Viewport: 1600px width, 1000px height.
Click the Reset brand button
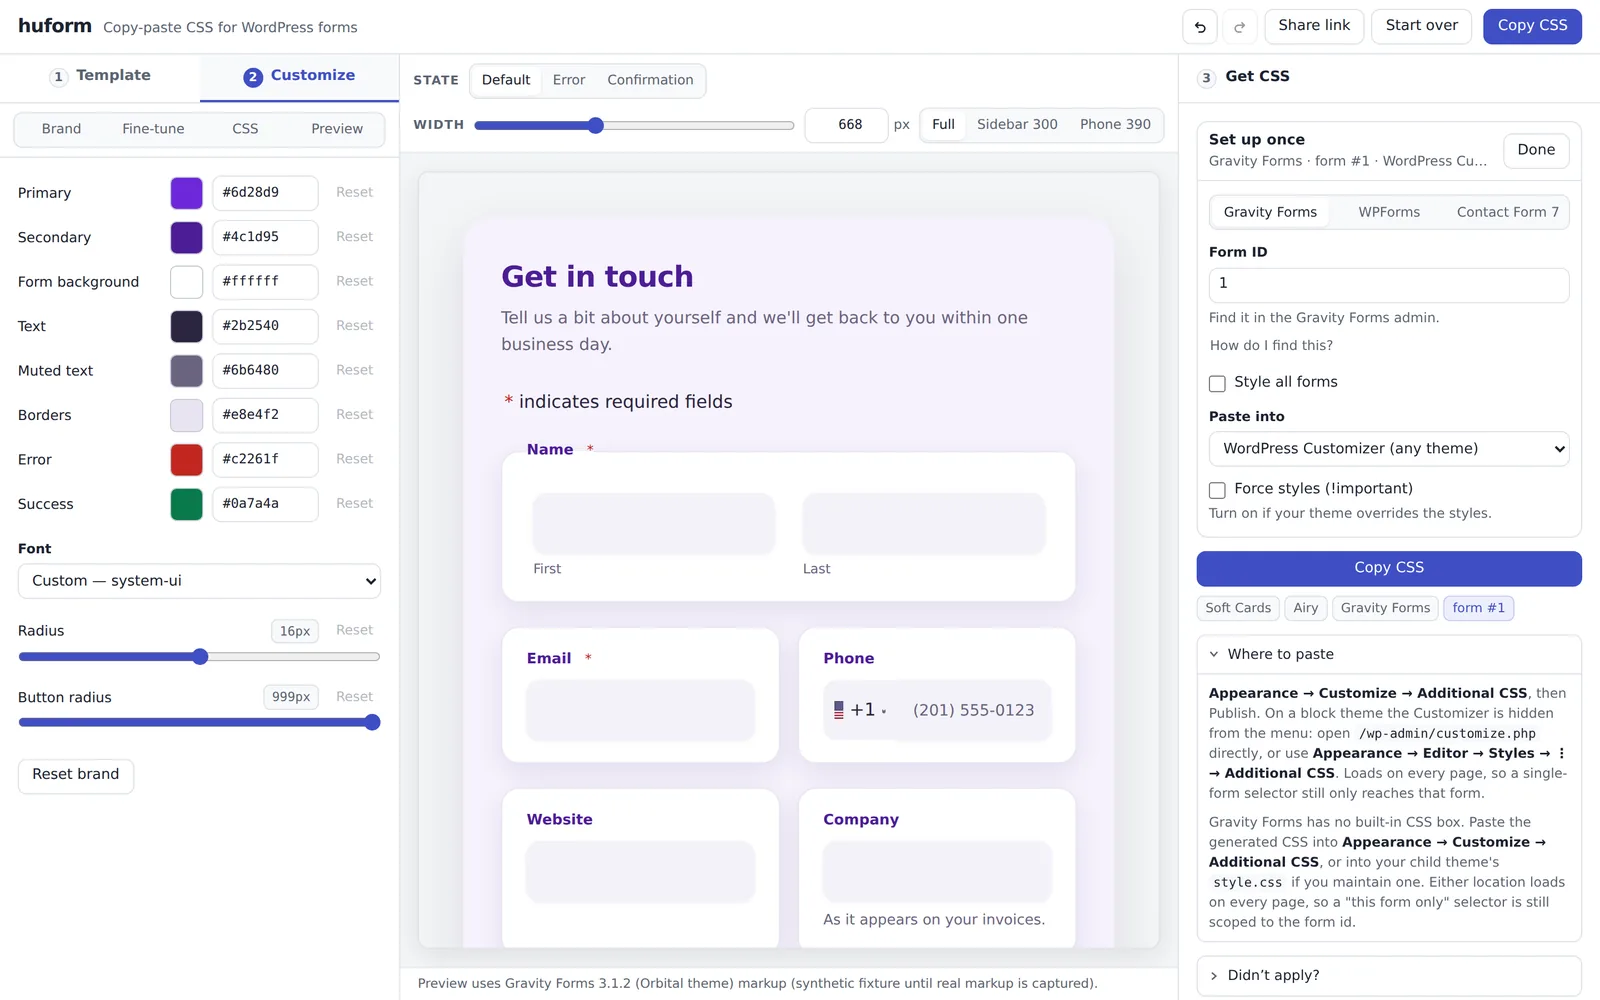click(76, 775)
